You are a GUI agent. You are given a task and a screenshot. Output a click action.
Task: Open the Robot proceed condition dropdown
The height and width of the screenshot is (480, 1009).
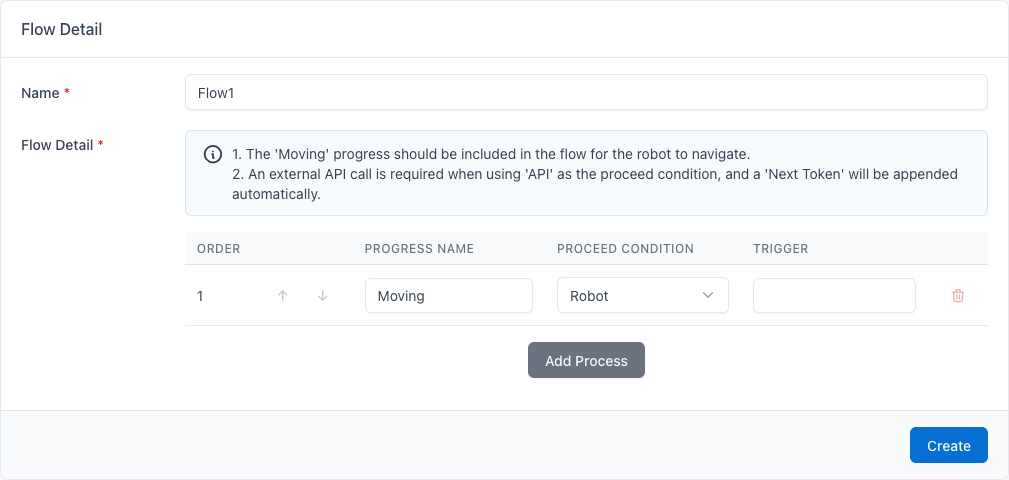click(x=632, y=296)
